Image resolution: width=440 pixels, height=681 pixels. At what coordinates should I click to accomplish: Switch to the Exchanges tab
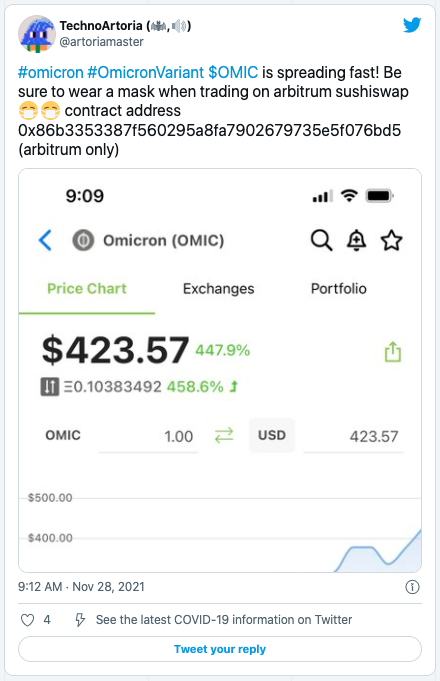(218, 289)
